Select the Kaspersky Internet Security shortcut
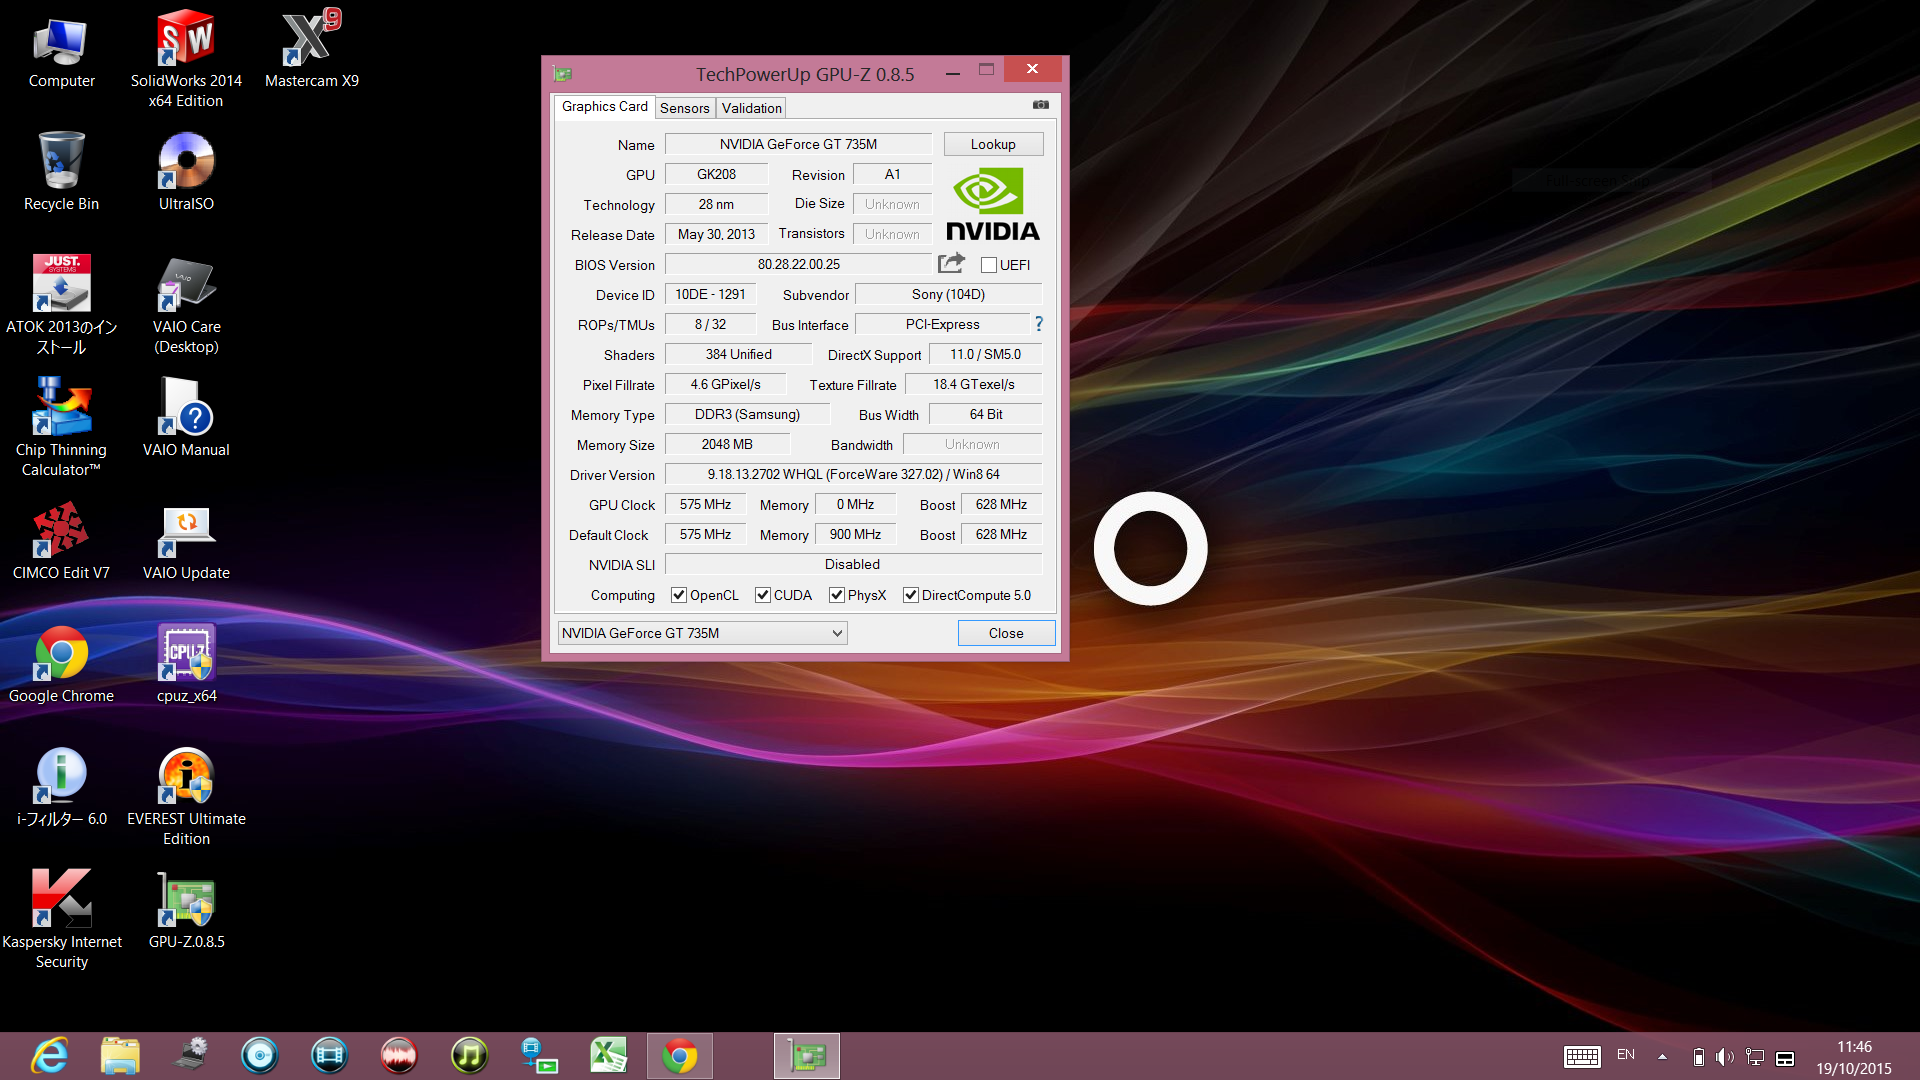Image resolution: width=1920 pixels, height=1080 pixels. point(61,920)
